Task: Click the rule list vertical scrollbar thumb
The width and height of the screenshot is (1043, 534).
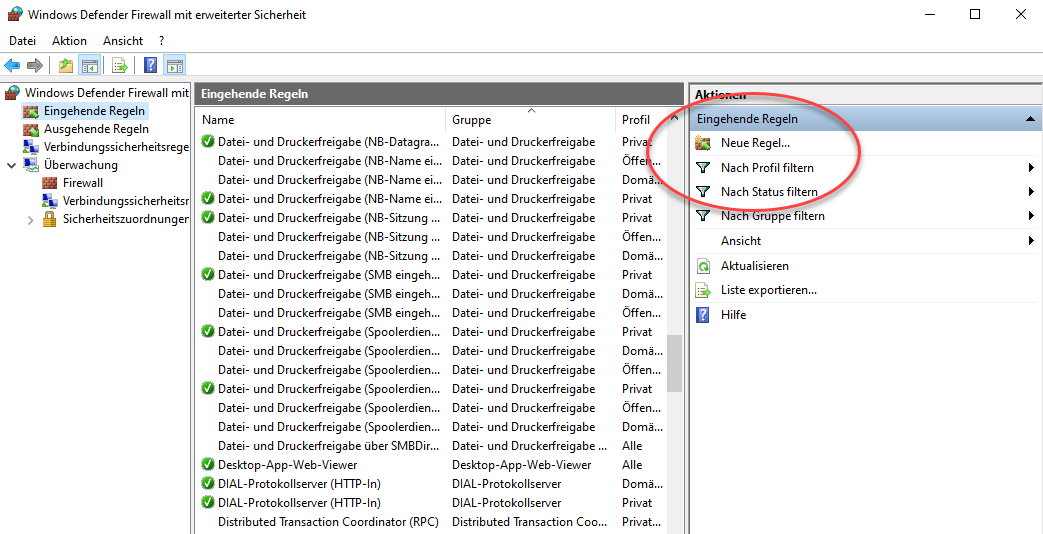Action: (674, 363)
